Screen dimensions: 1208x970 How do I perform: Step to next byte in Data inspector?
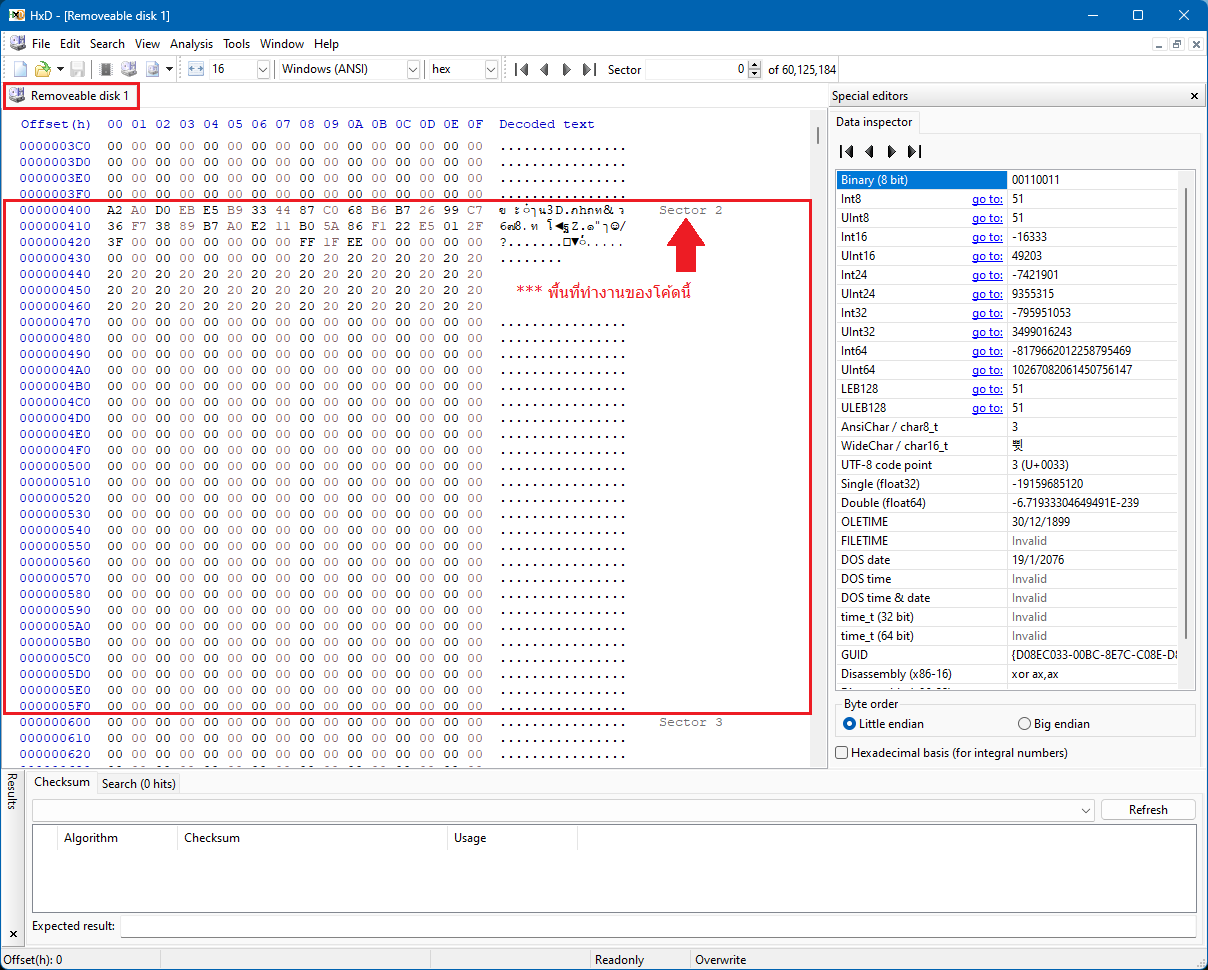click(x=891, y=152)
